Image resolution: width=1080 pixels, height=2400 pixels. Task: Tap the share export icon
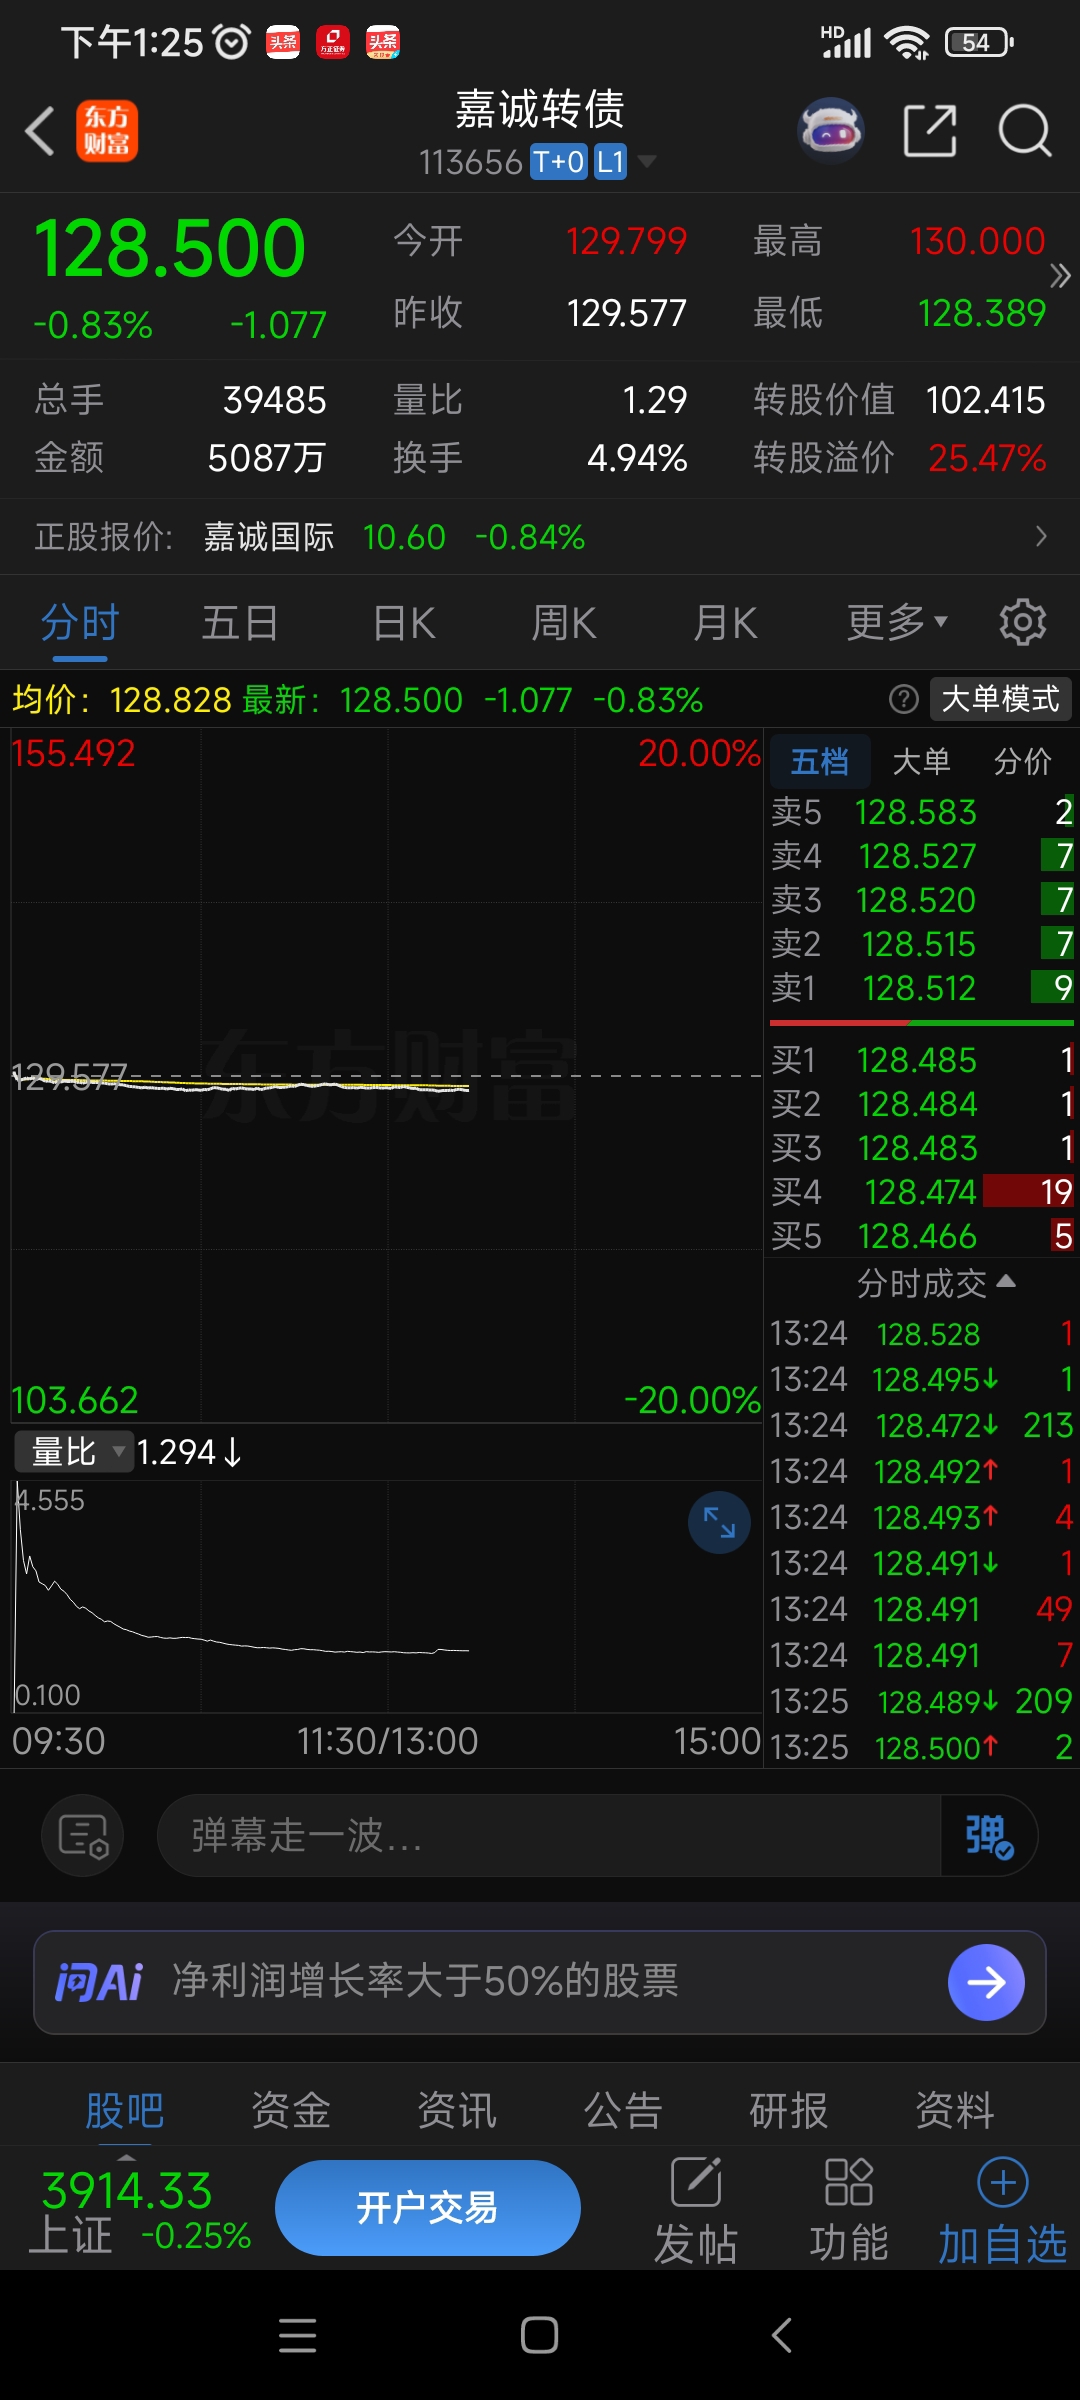(x=930, y=131)
